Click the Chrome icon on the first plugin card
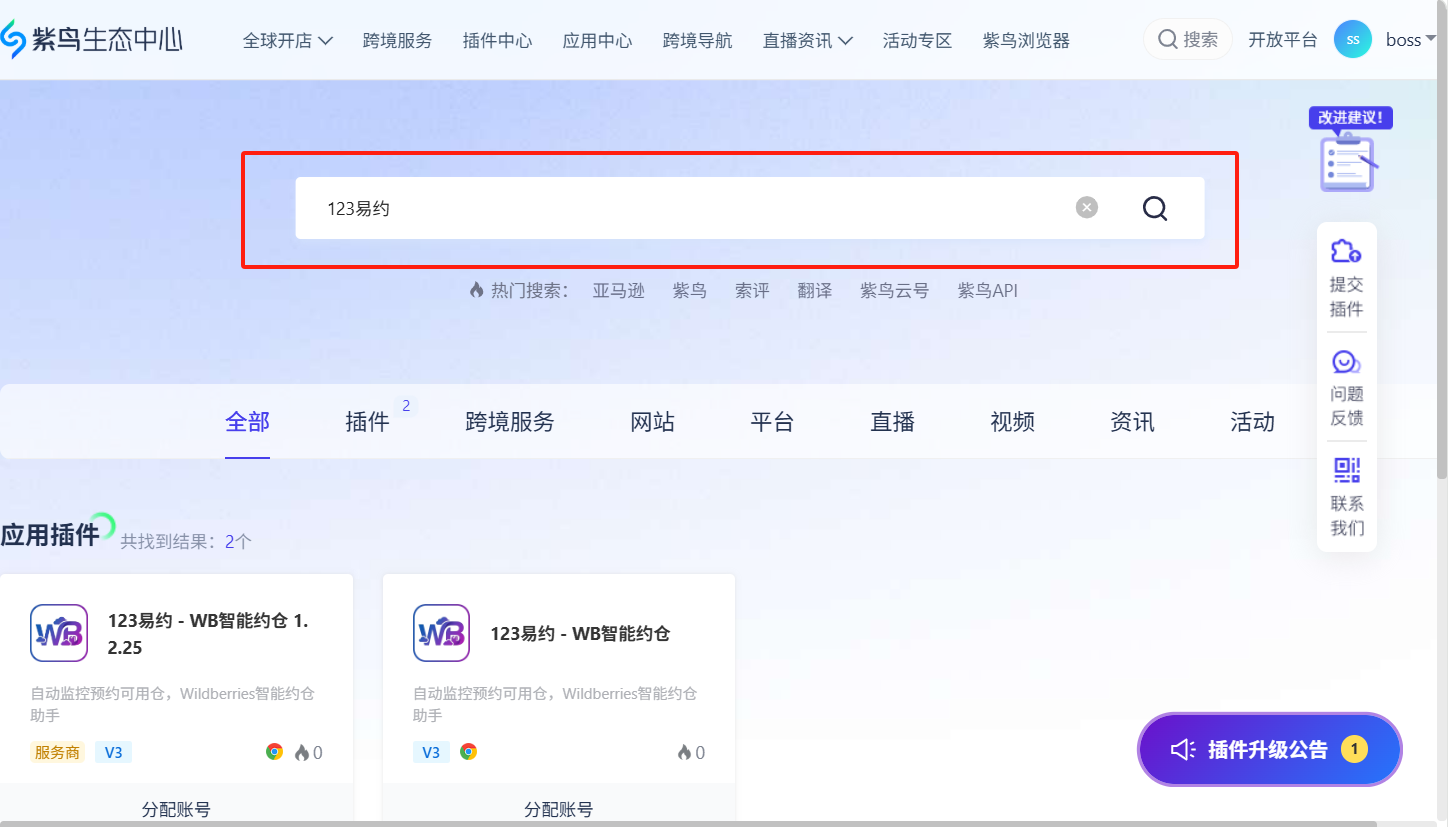Viewport: 1451px width, 827px height. tap(276, 752)
